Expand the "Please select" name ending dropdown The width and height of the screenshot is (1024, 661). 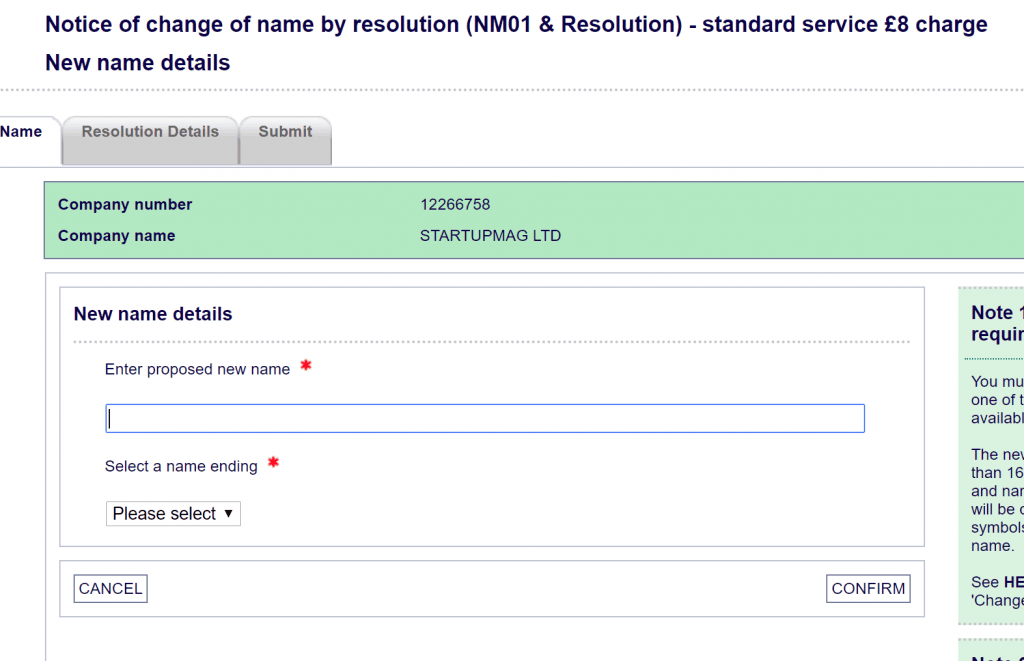pyautogui.click(x=173, y=514)
